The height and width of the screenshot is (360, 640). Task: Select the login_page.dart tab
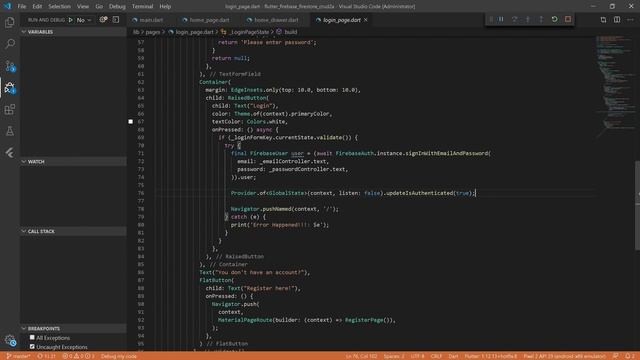(x=341, y=20)
